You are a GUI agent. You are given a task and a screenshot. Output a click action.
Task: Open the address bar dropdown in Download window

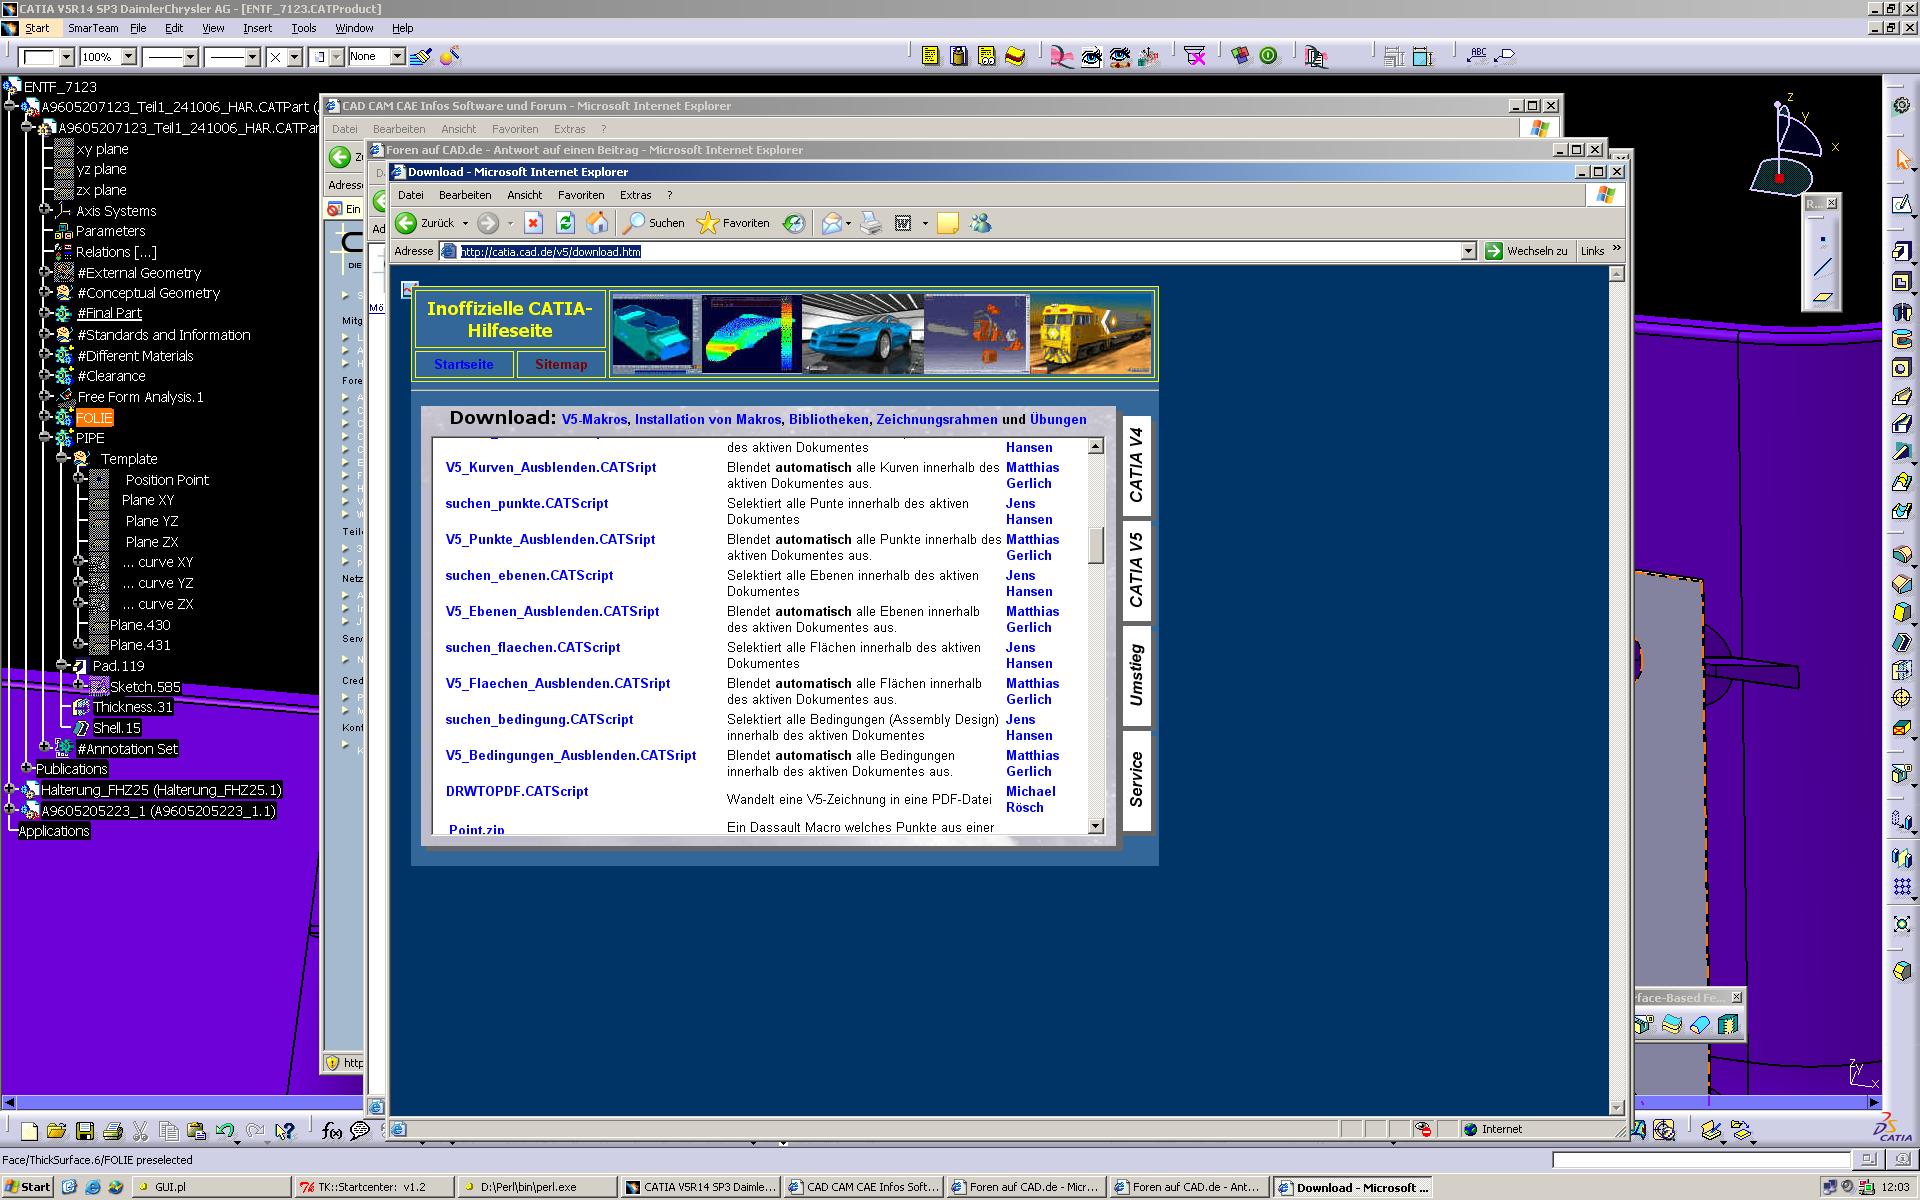[1468, 251]
